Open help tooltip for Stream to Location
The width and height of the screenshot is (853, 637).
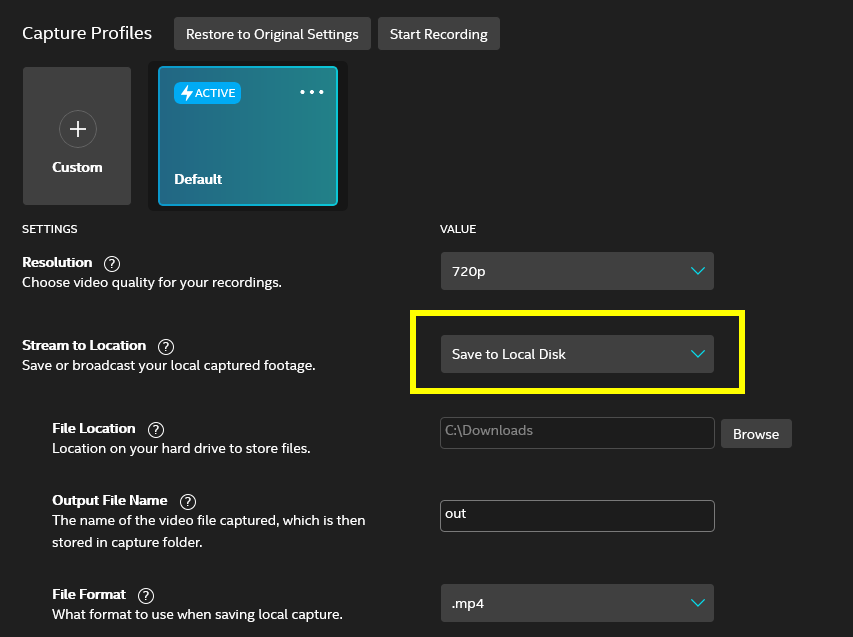click(x=166, y=347)
